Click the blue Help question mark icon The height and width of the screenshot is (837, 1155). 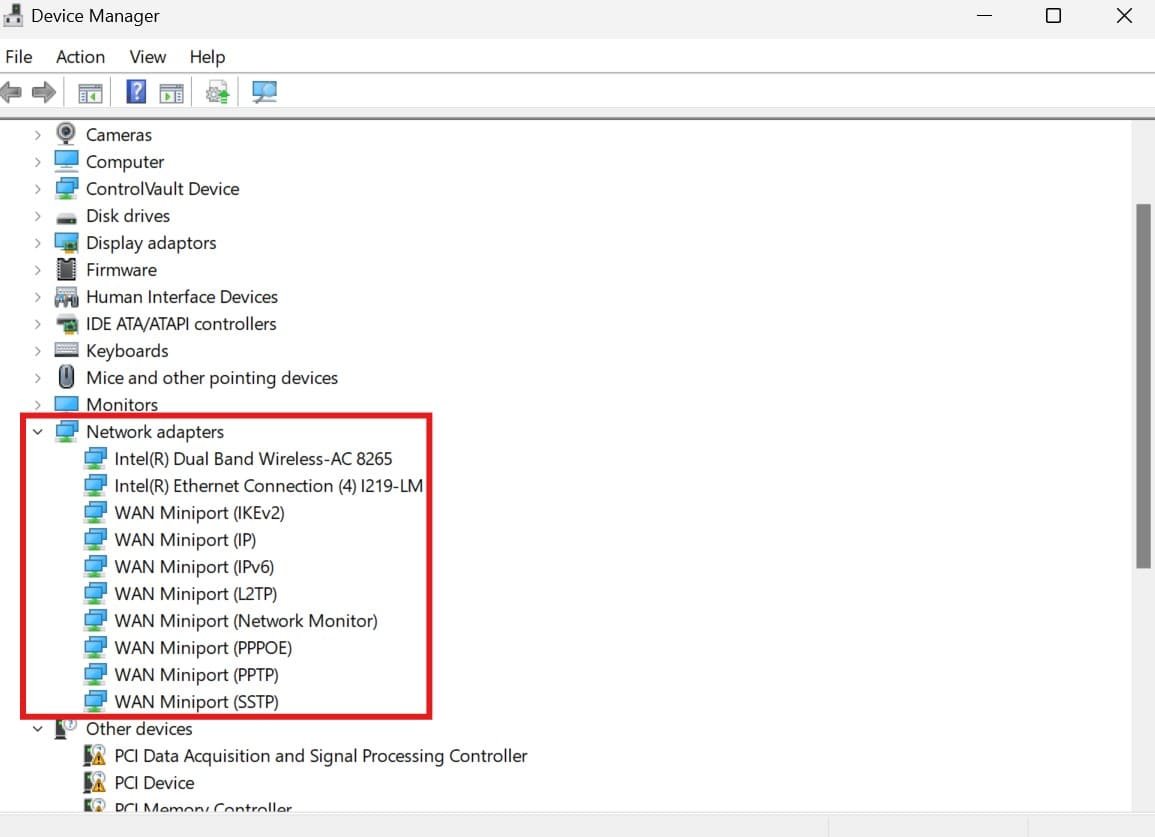pos(137,93)
